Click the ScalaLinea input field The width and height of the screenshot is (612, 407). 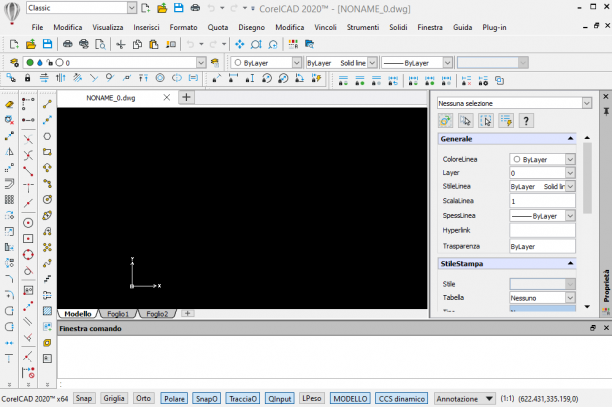542,201
